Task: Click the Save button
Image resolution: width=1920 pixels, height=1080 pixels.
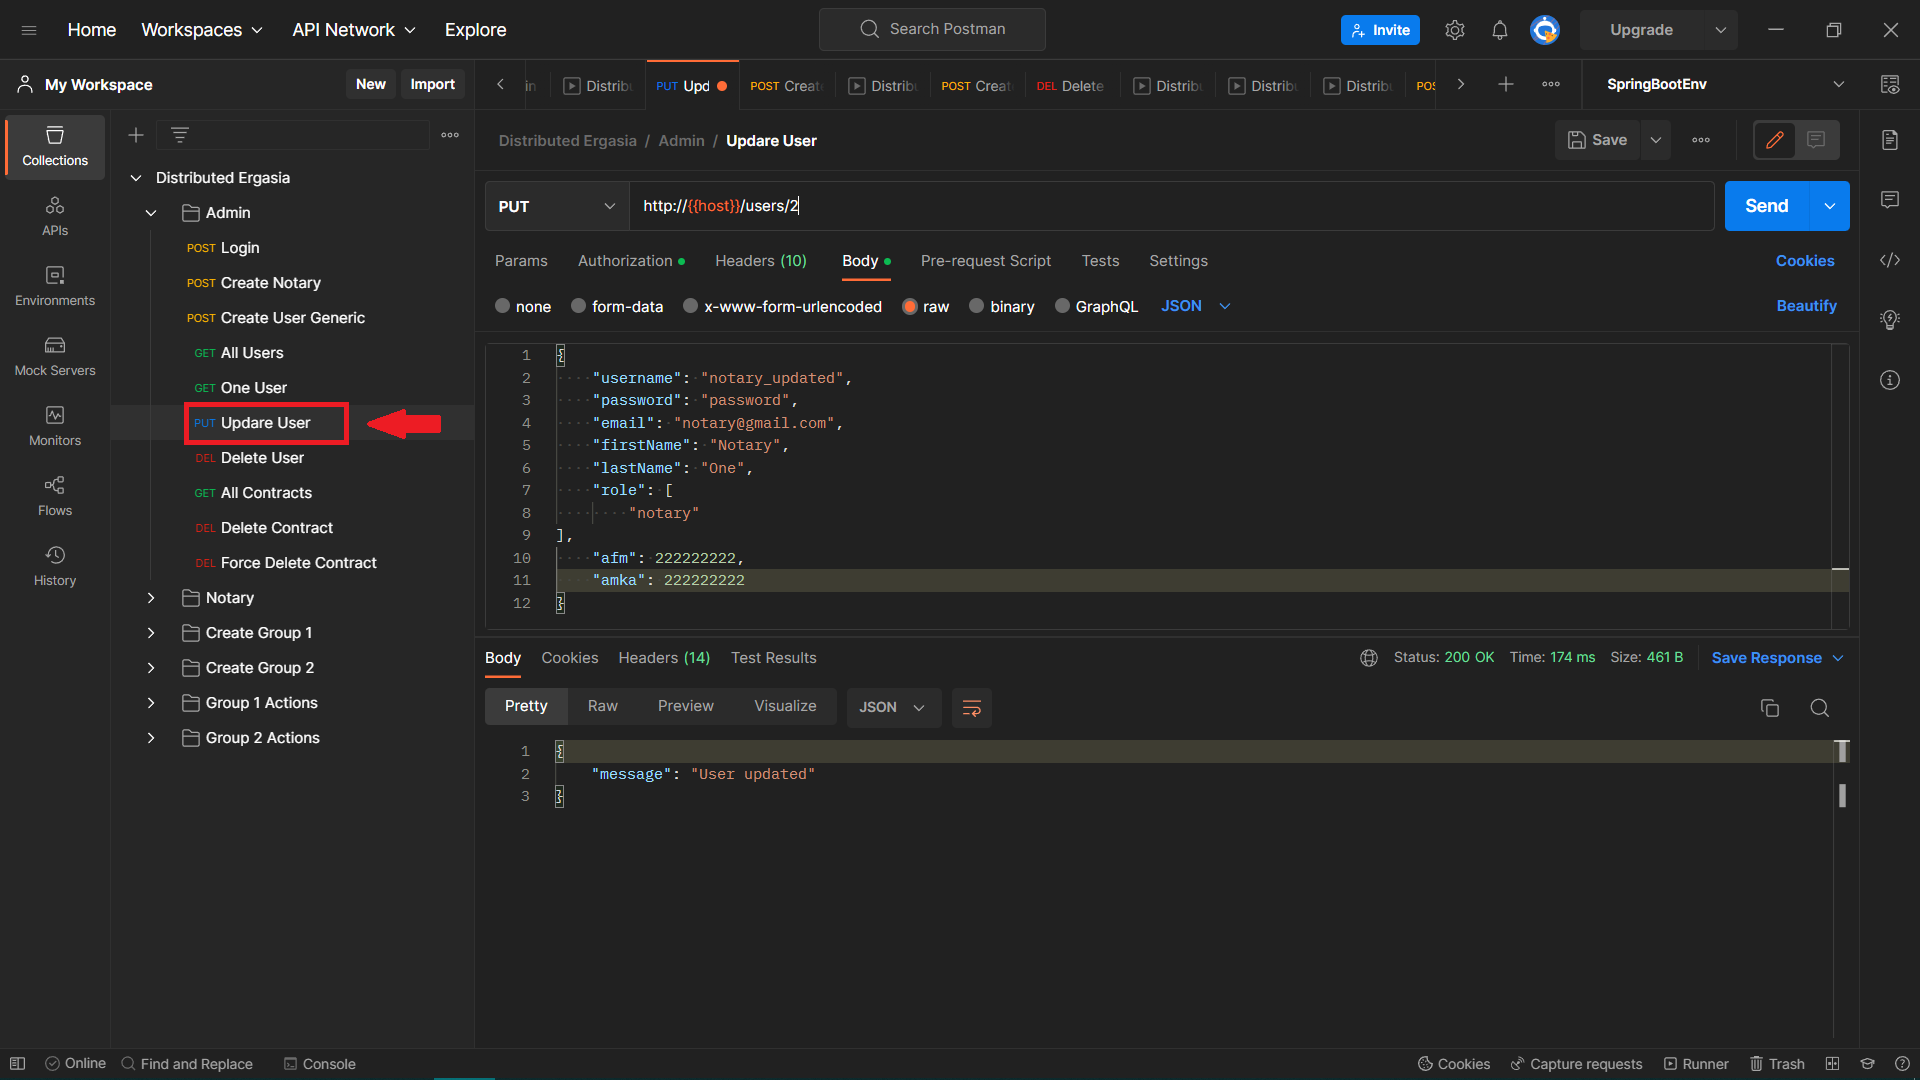Action: [x=1598, y=140]
